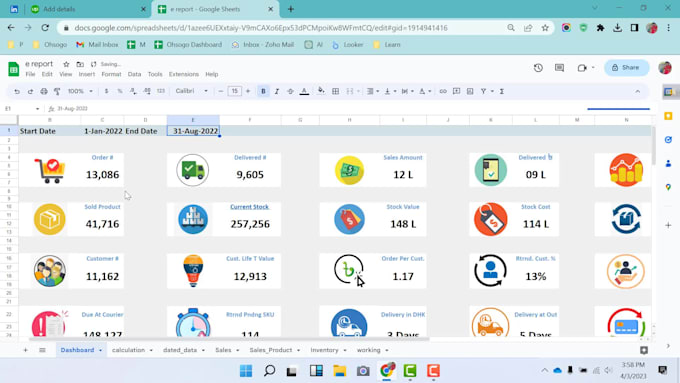Open the Data menu
The height and width of the screenshot is (383, 680).
coord(134,74)
